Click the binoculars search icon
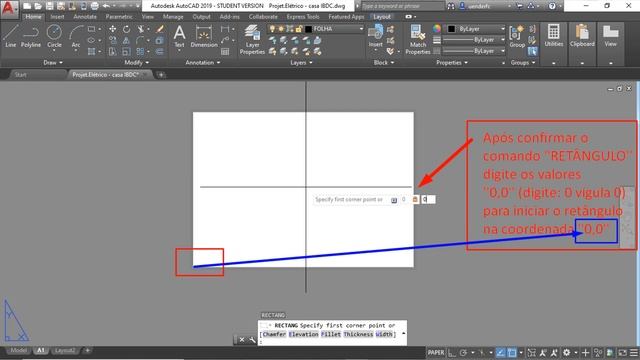 click(451, 6)
